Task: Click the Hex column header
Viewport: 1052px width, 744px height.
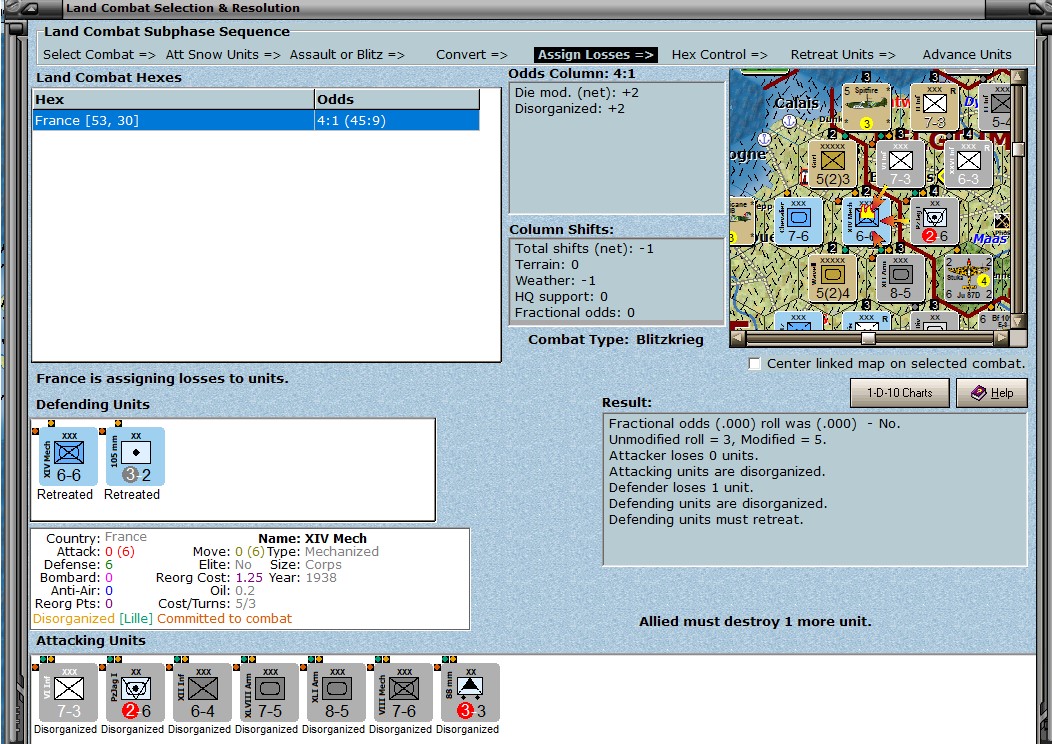Action: [174, 99]
